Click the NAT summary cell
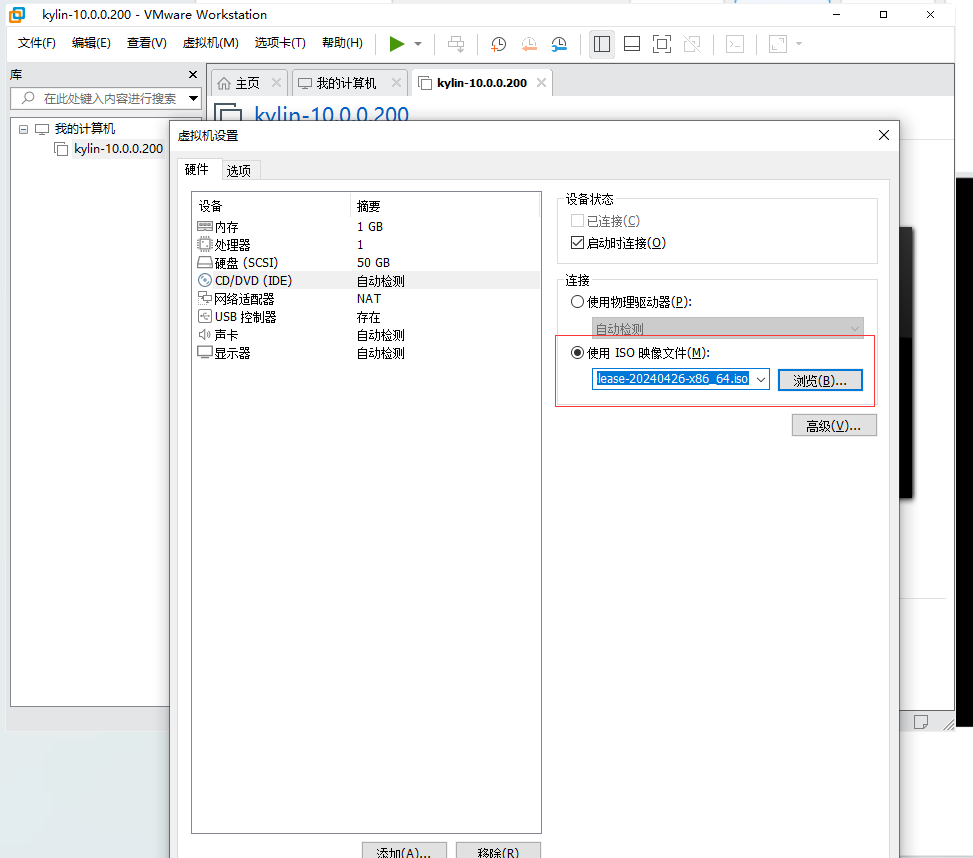Viewport: 973px width, 858px height. [x=369, y=298]
